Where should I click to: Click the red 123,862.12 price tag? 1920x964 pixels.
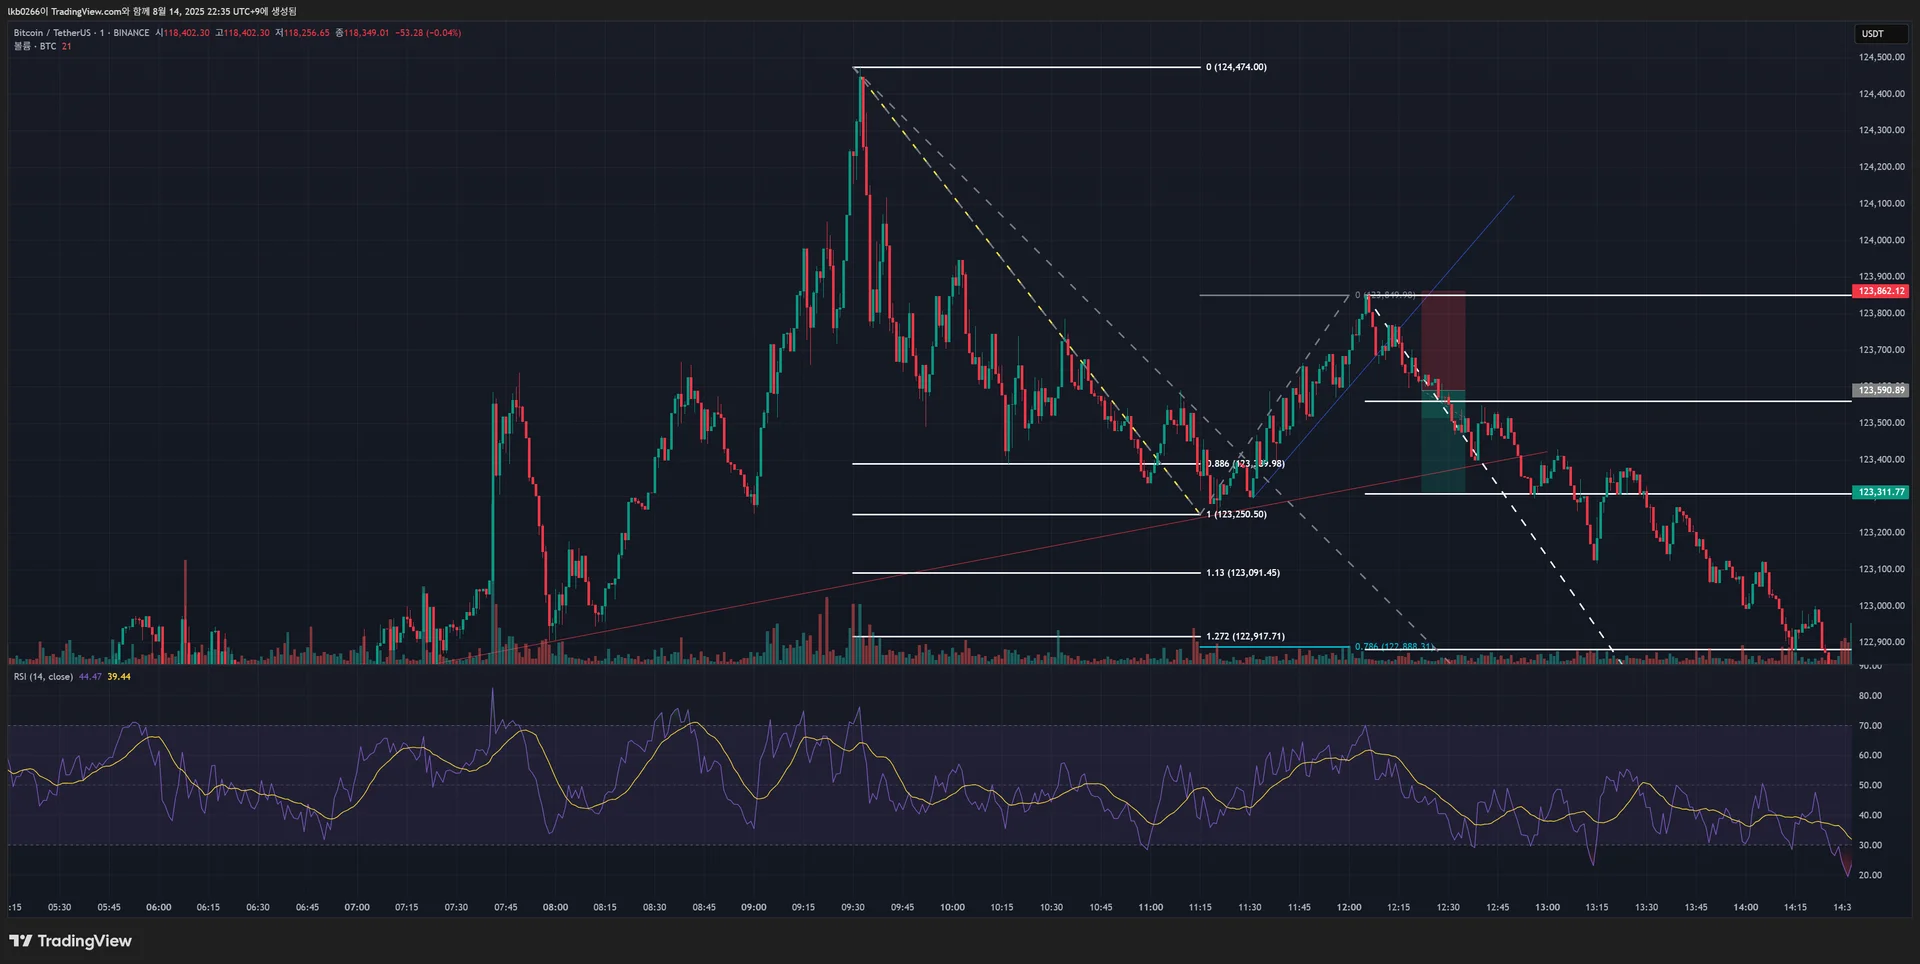click(1881, 291)
